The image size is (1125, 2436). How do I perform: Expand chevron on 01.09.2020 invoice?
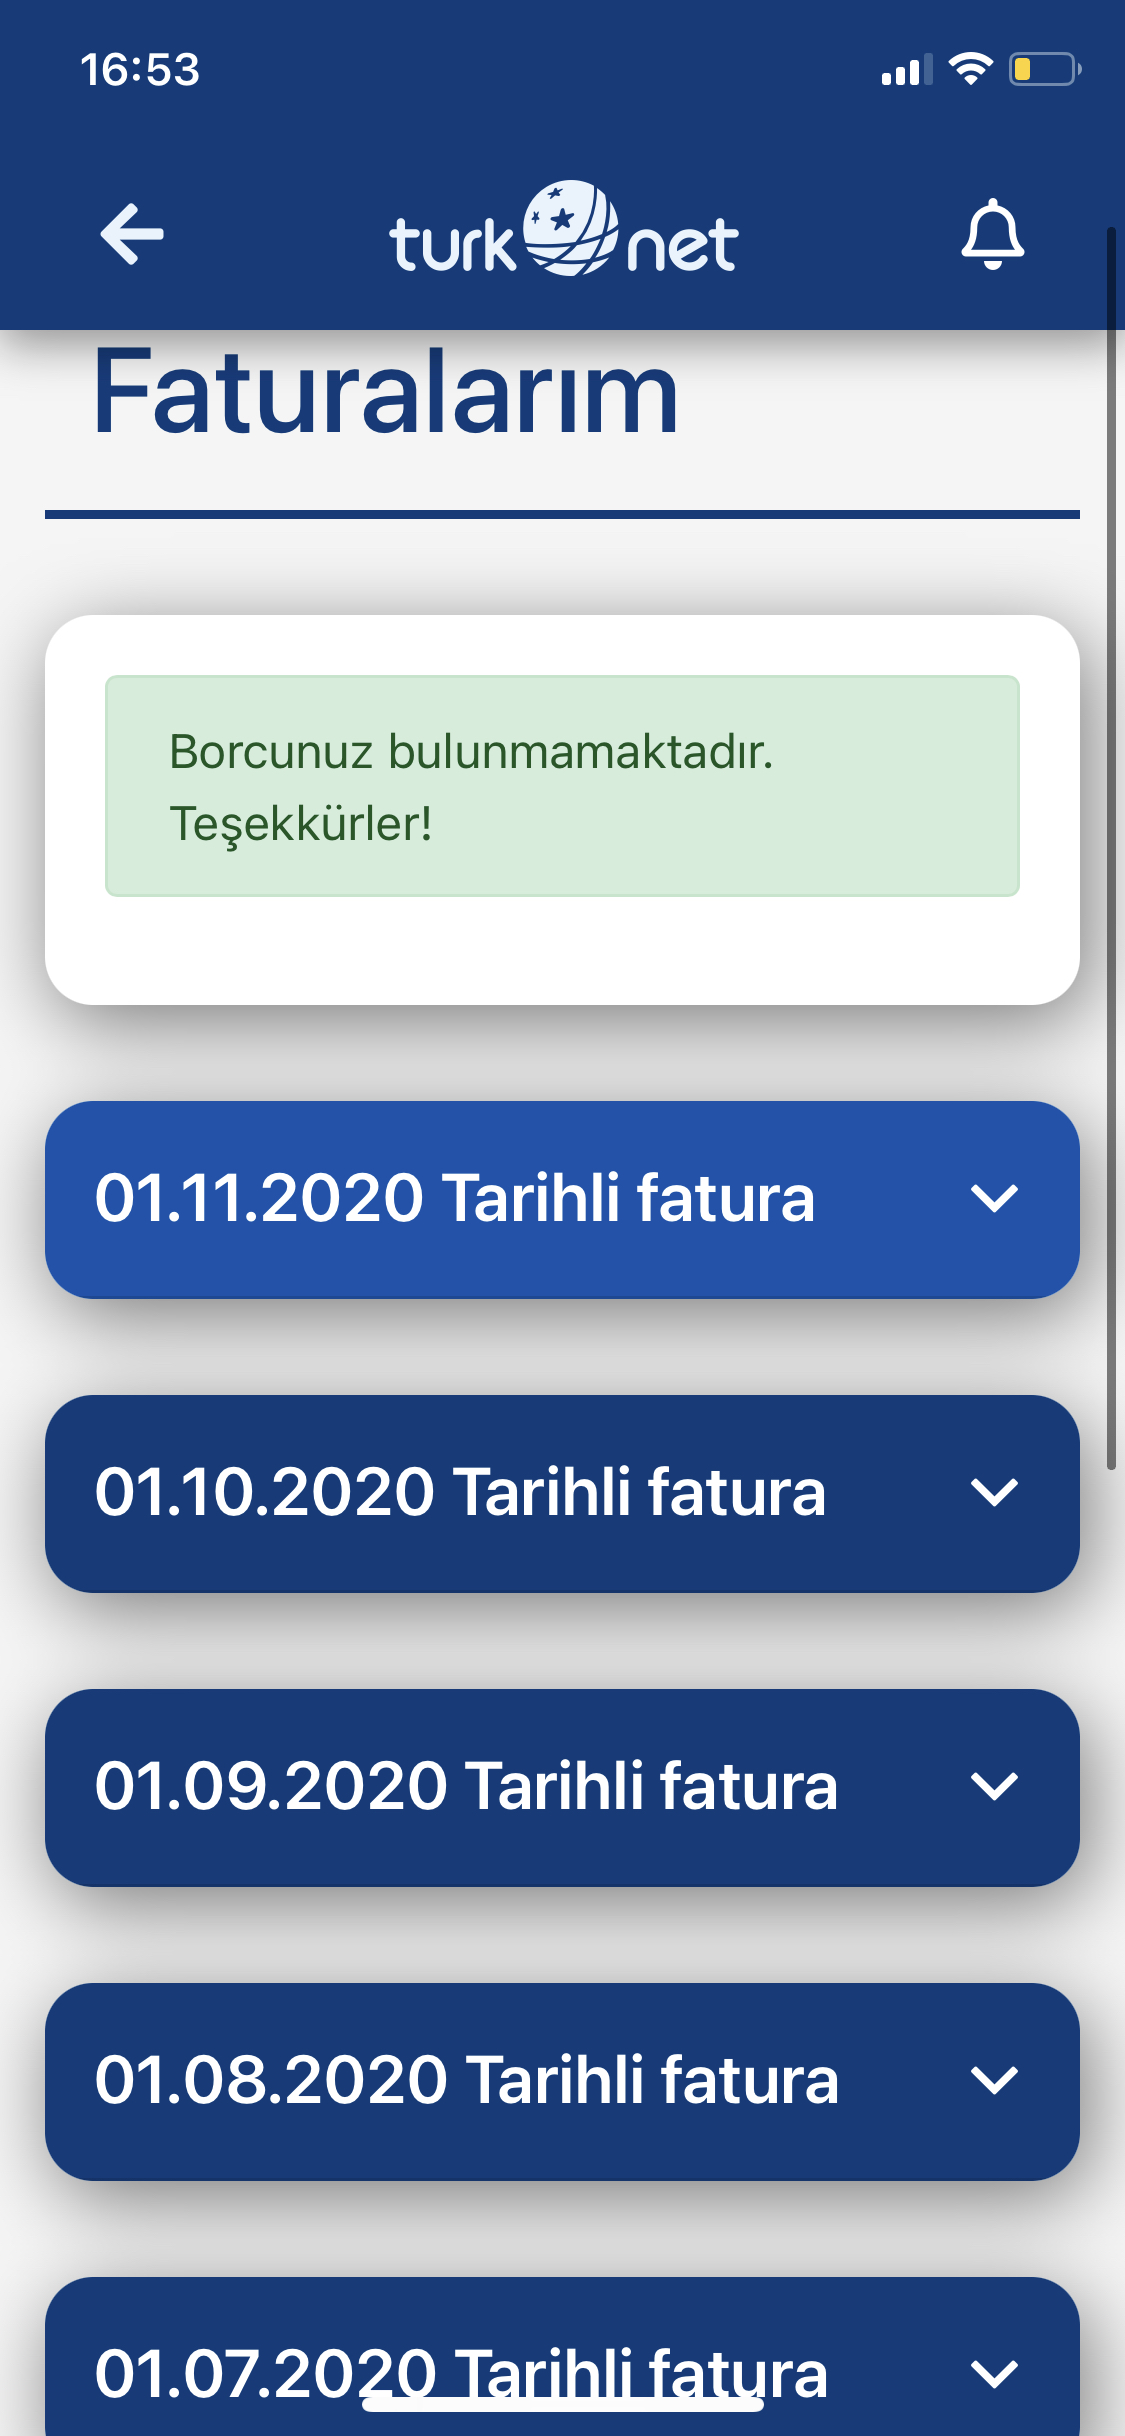994,1787
